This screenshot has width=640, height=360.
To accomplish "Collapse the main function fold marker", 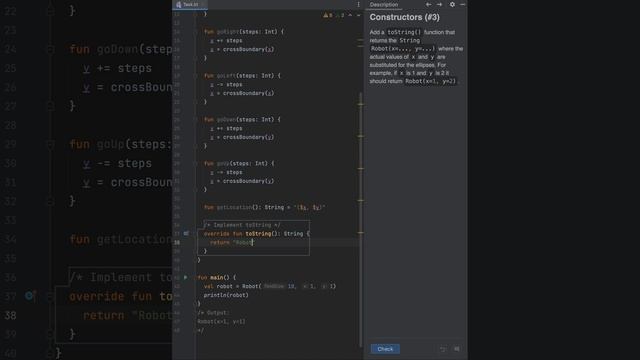I will (196, 278).
